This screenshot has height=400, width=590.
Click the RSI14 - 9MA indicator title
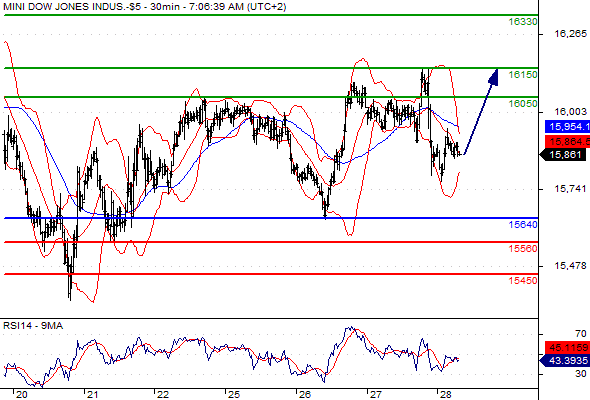point(33,326)
